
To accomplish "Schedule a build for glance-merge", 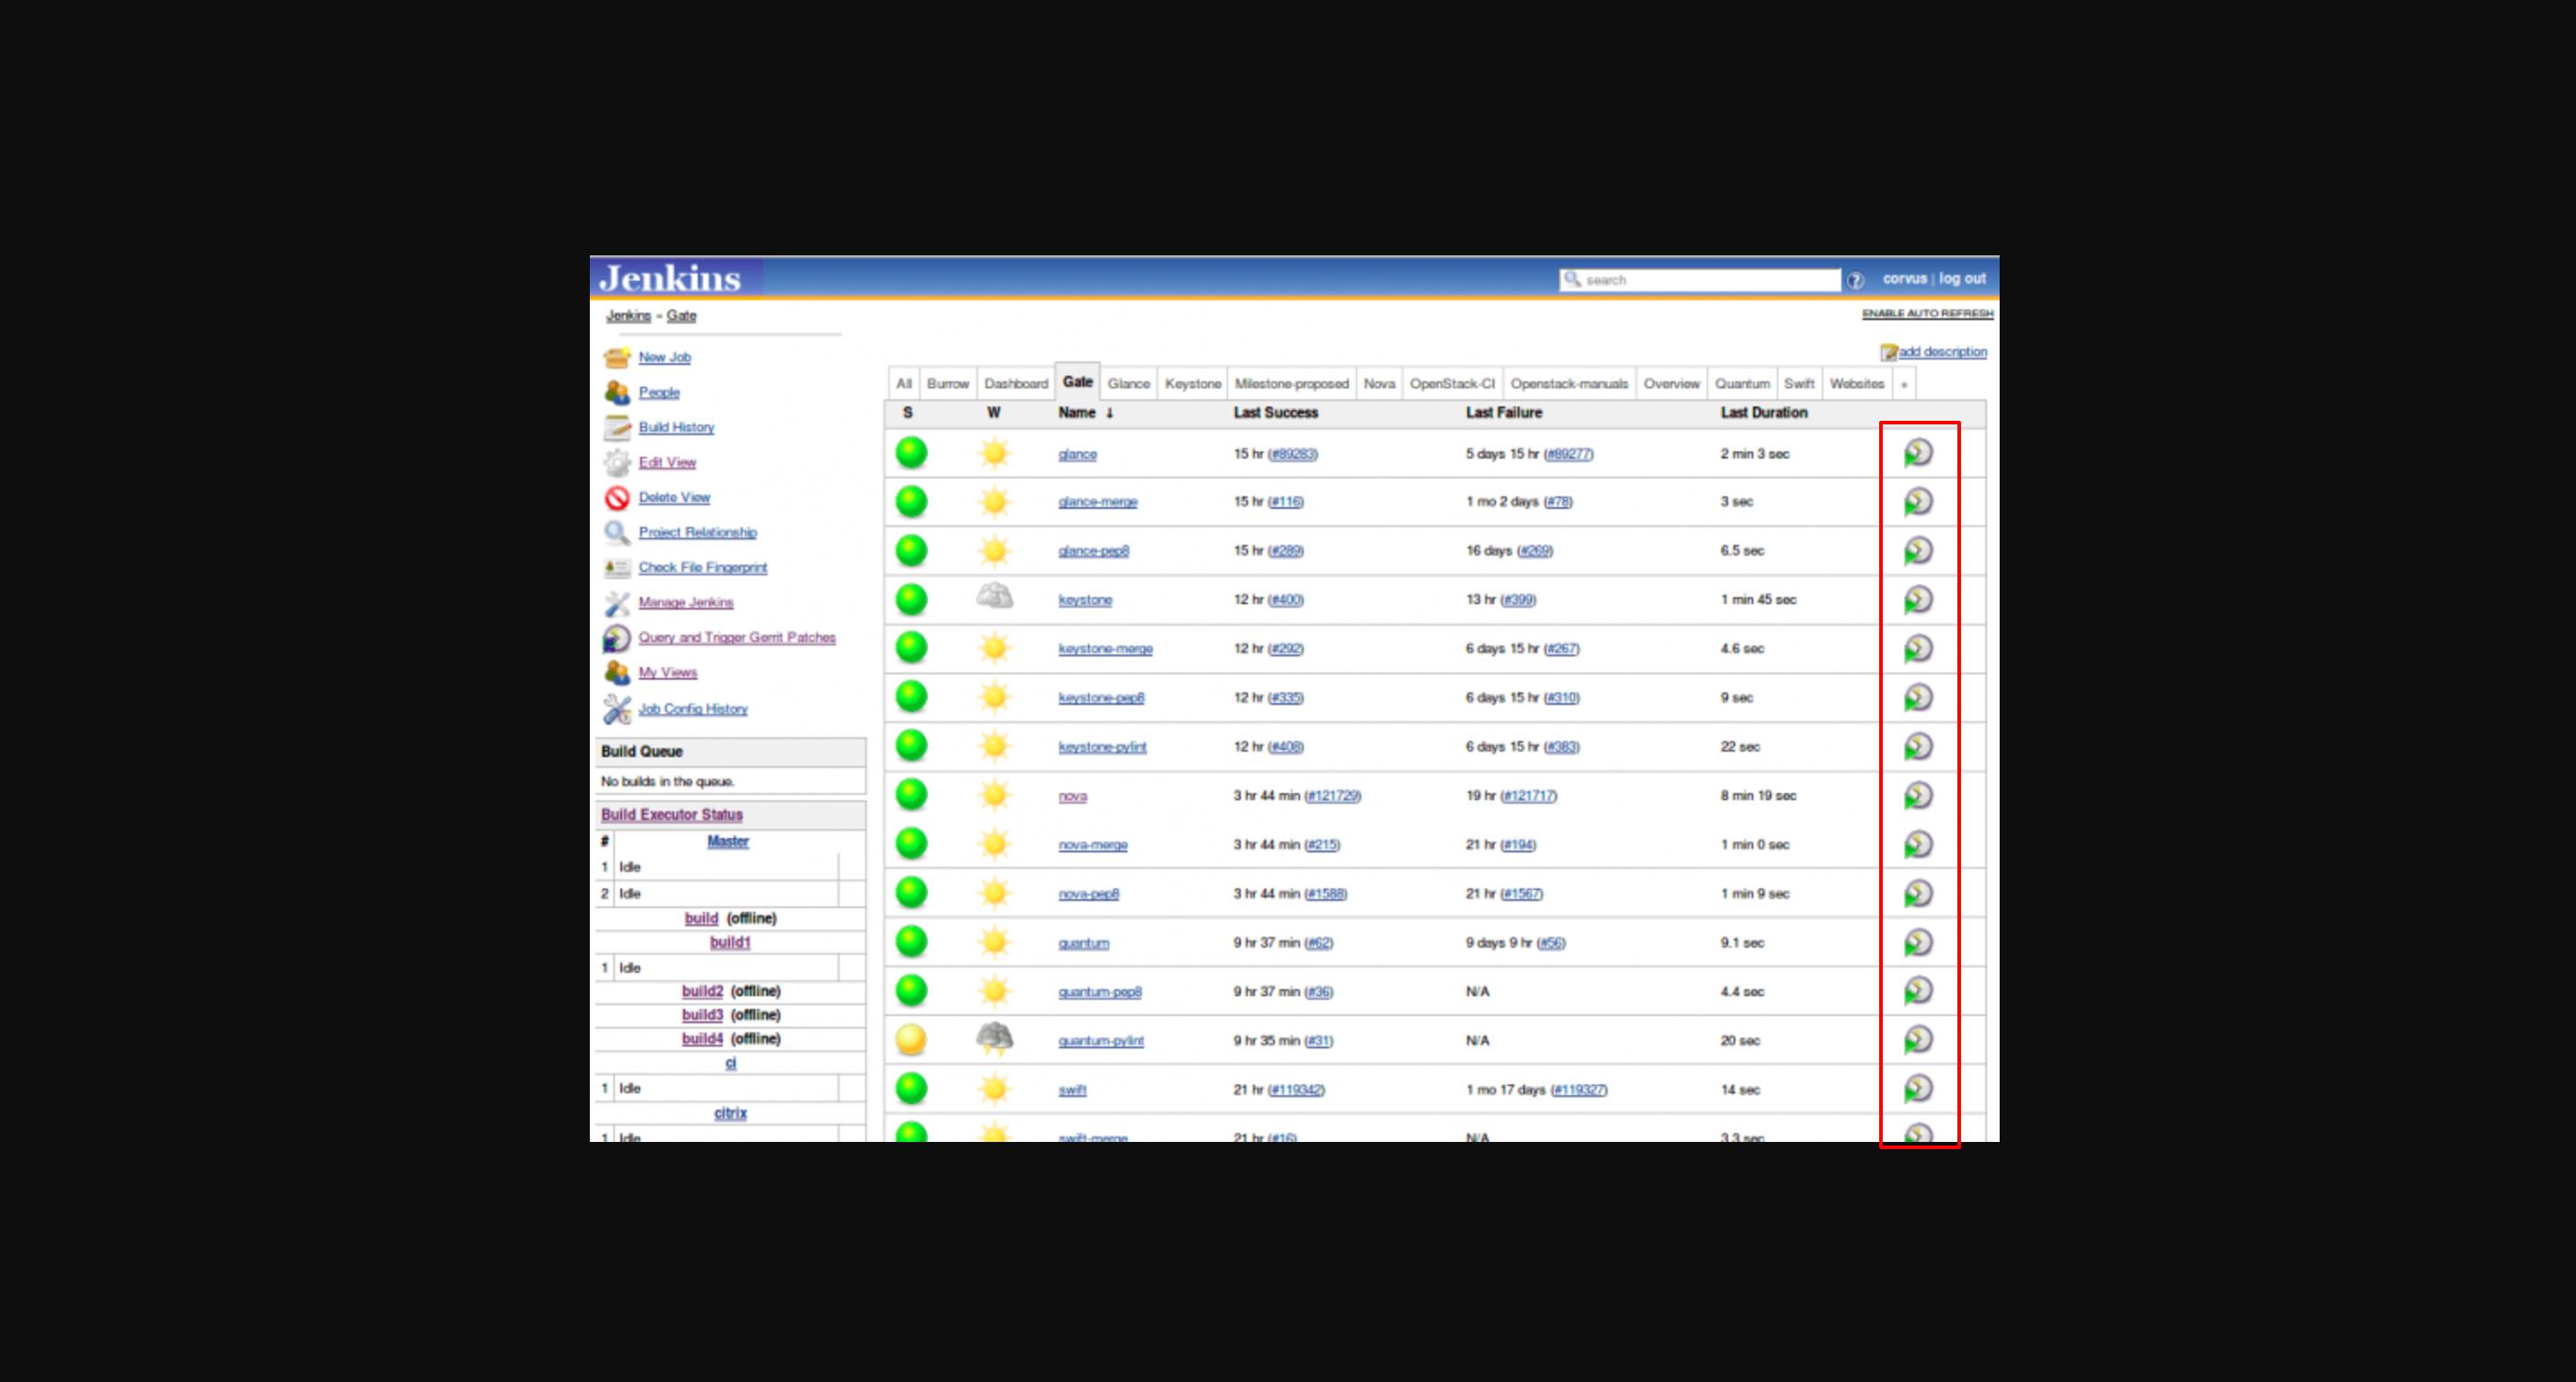I will [x=1917, y=501].
